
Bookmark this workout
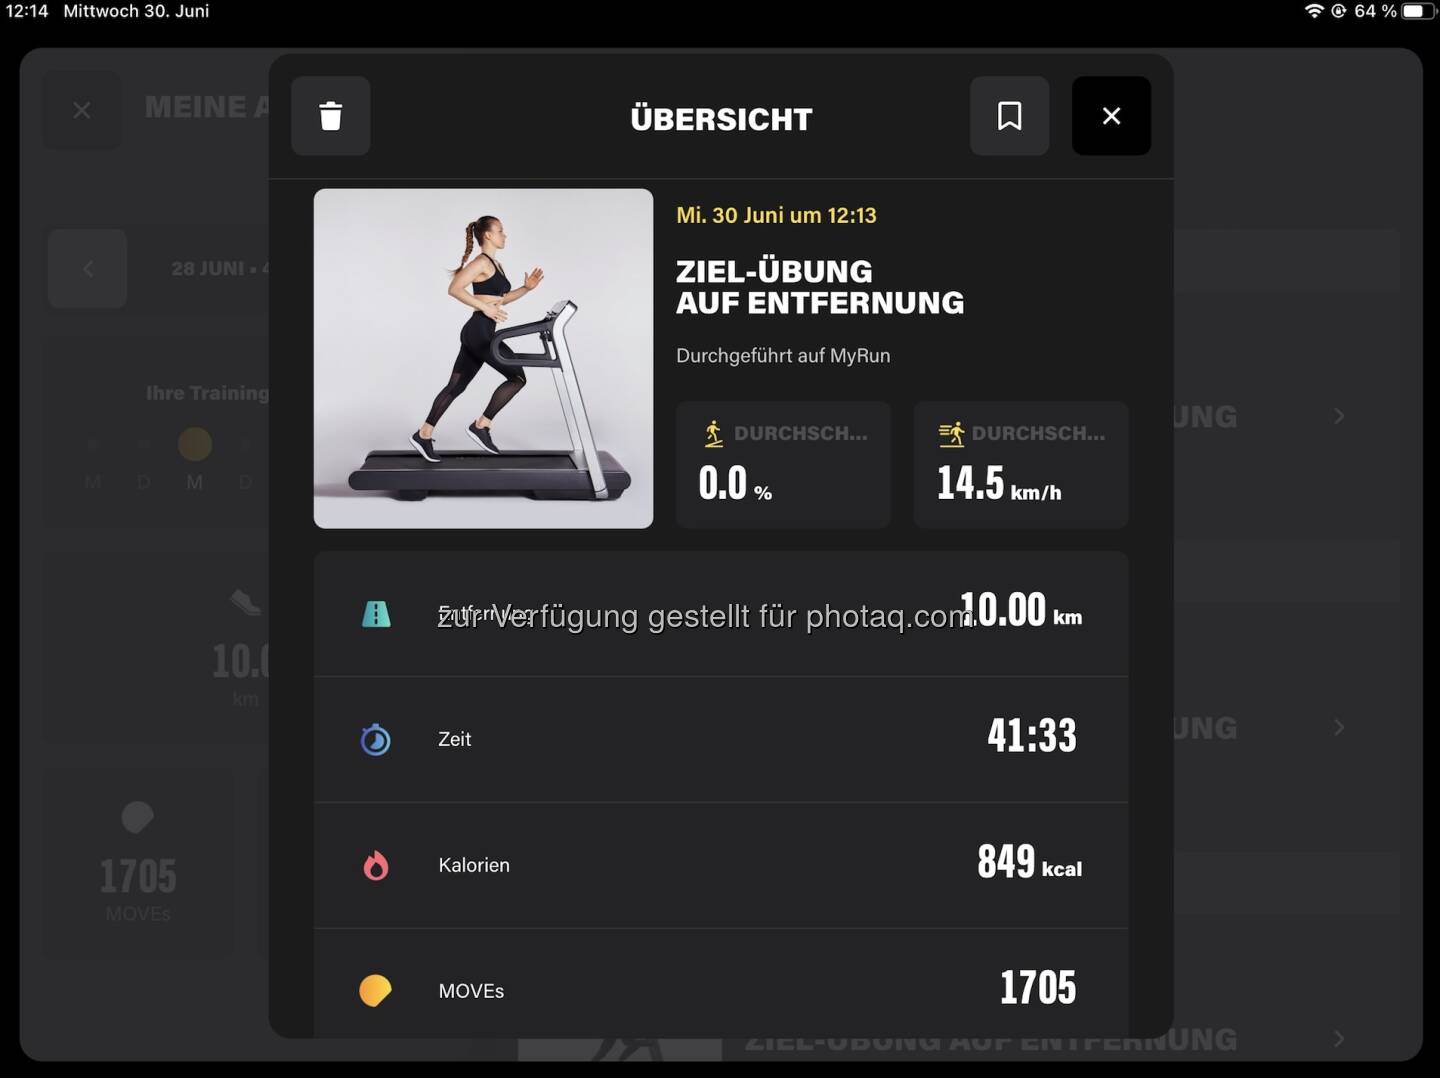coord(1009,116)
